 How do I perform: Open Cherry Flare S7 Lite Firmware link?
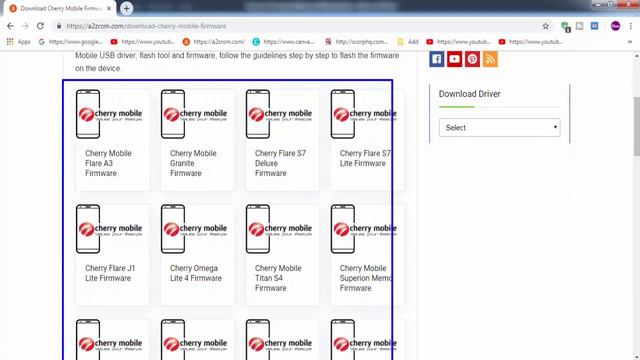point(365,158)
